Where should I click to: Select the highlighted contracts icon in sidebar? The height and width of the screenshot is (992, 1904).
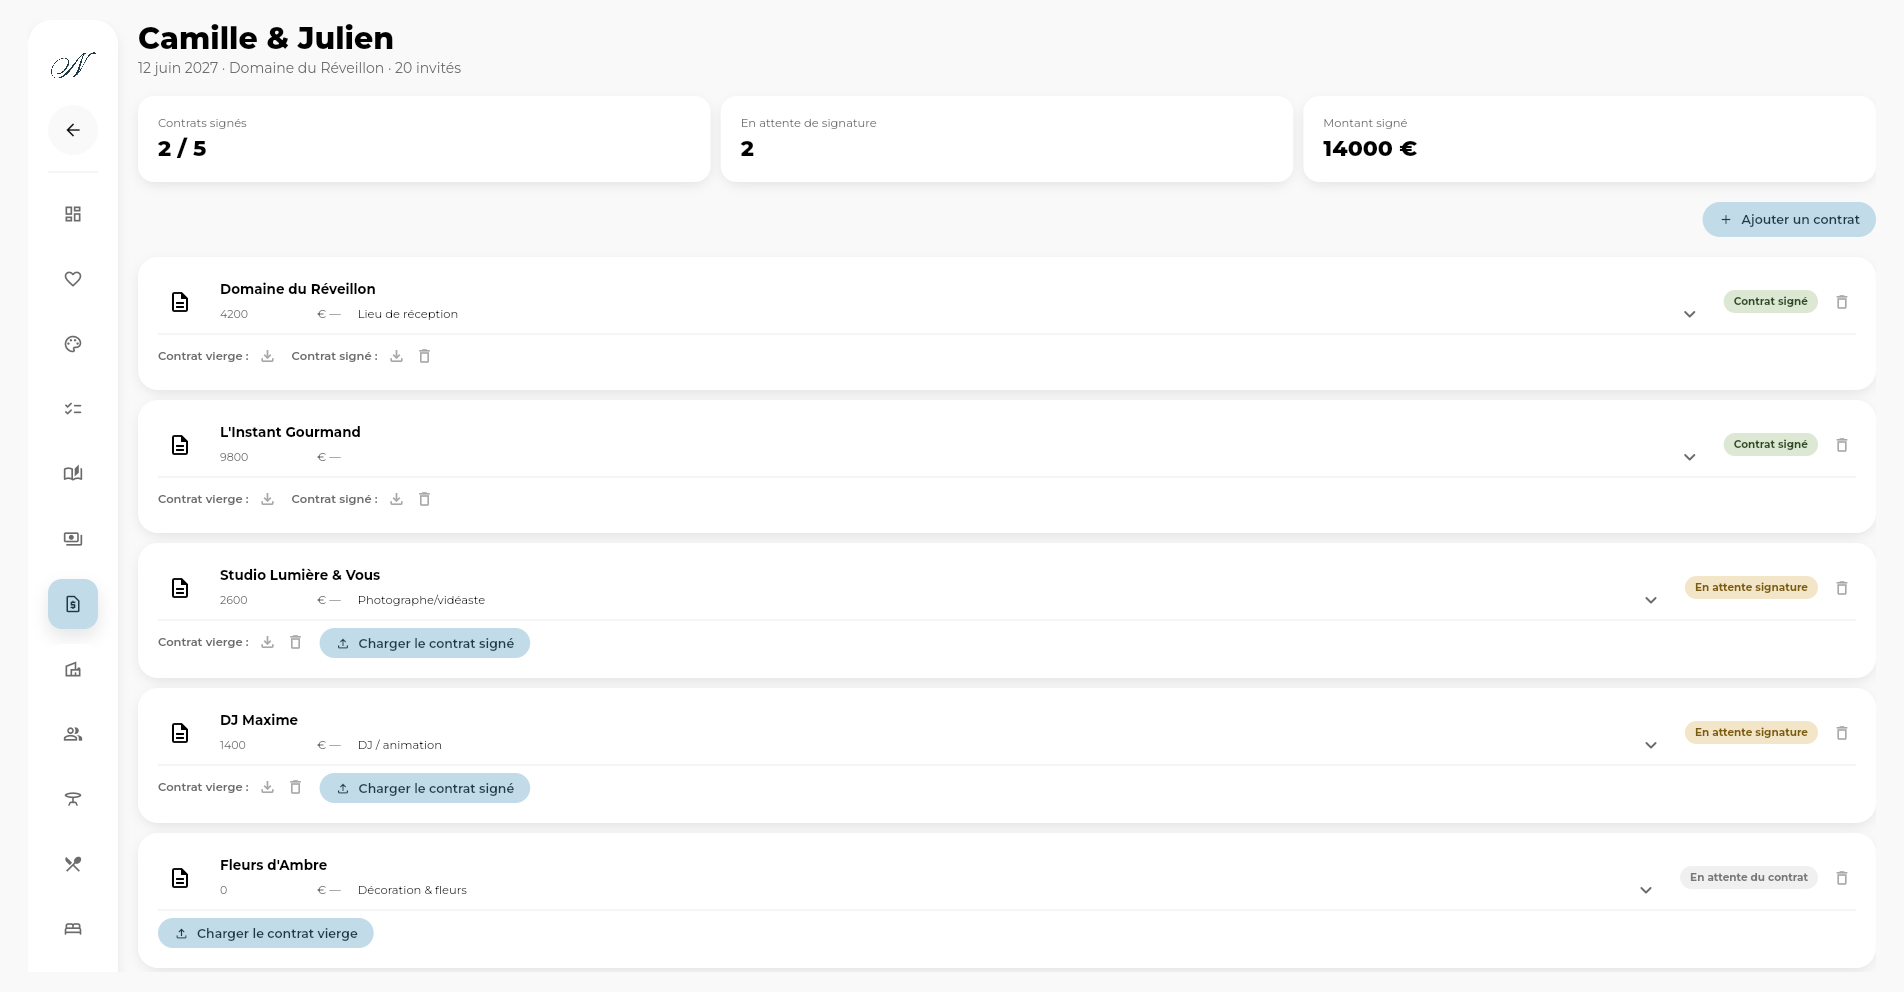[73, 604]
